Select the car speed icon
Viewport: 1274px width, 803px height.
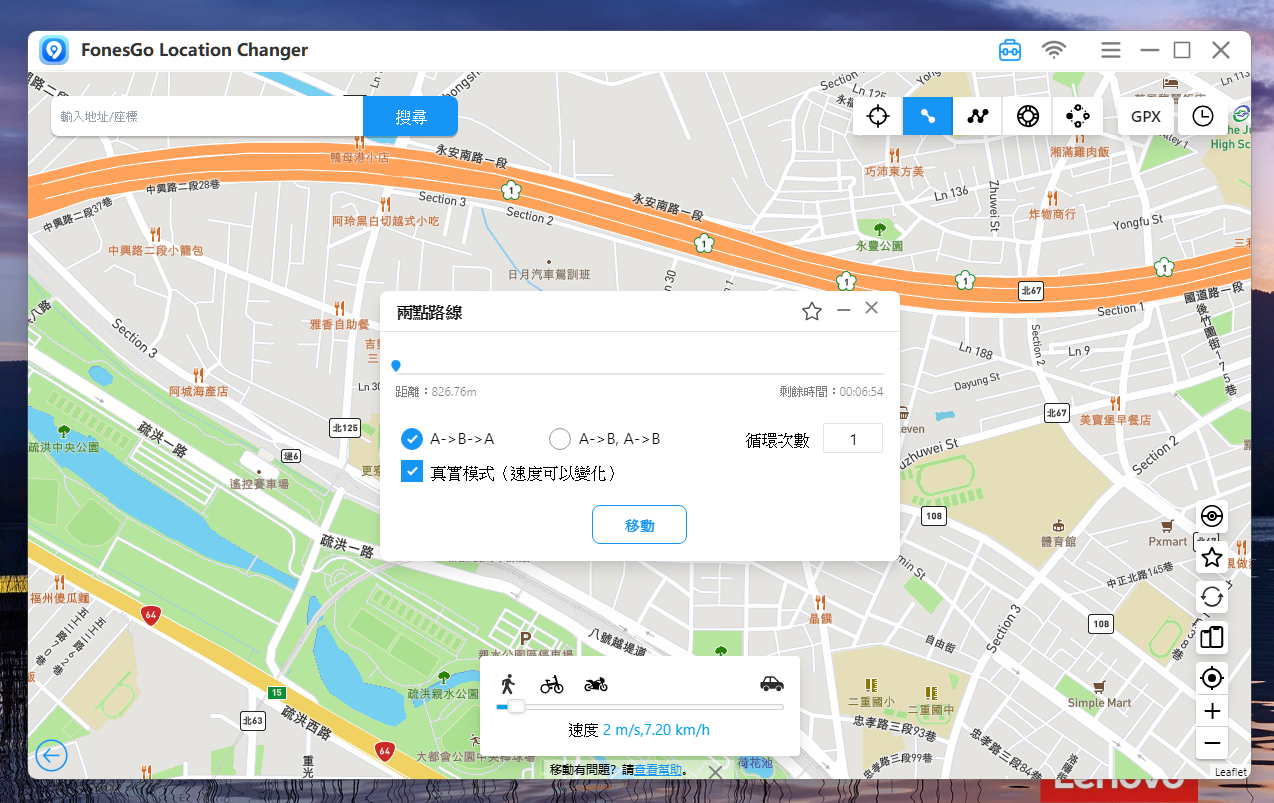[771, 684]
